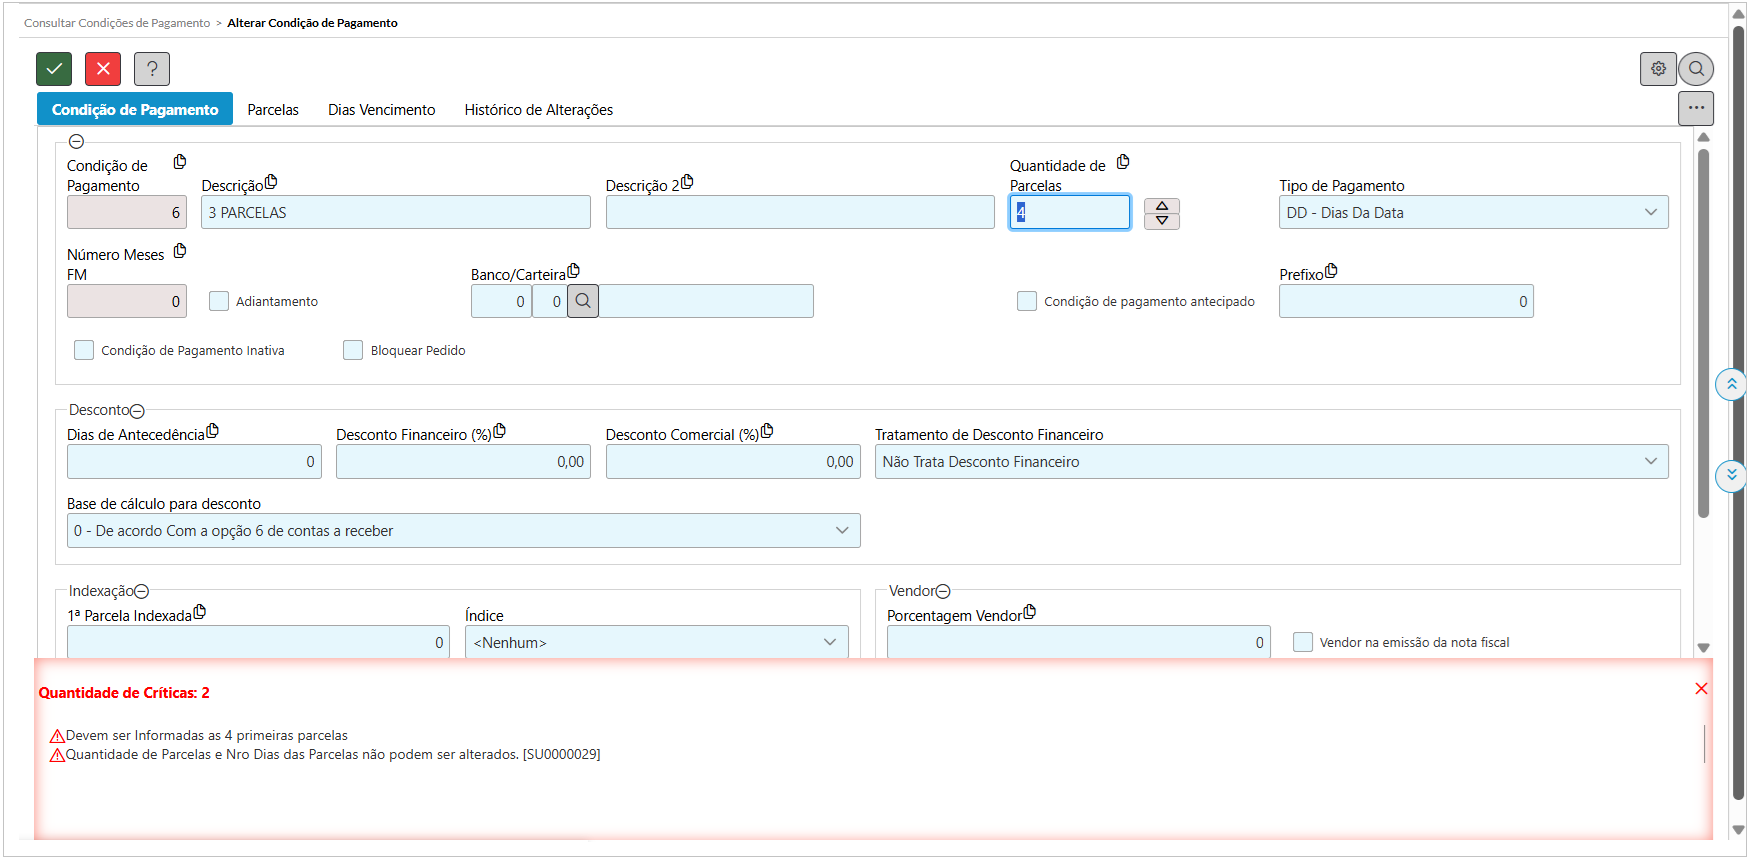
Task: Toggle the Bloquear Pedido checkbox
Action: click(x=353, y=350)
